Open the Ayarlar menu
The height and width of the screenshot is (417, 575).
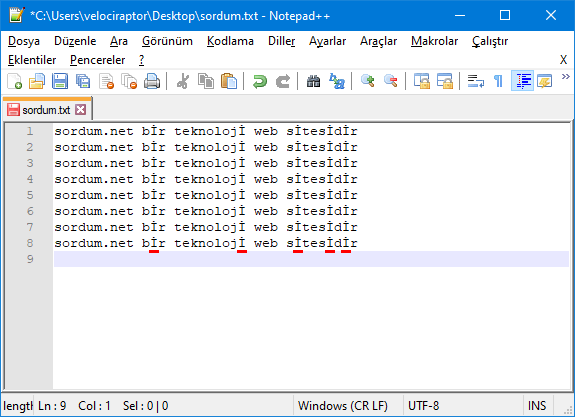(x=327, y=41)
